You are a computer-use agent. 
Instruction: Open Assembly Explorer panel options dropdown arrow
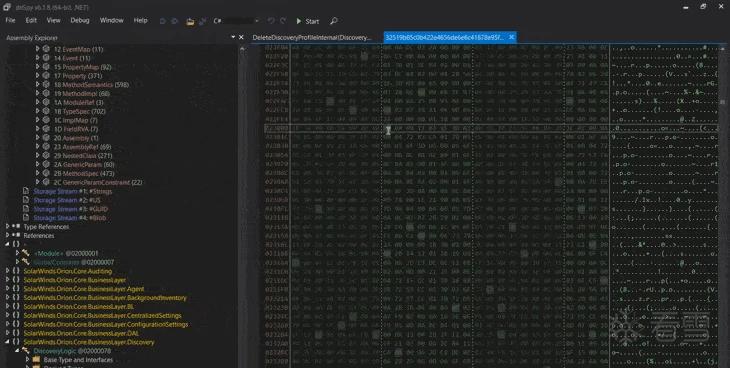coord(233,37)
